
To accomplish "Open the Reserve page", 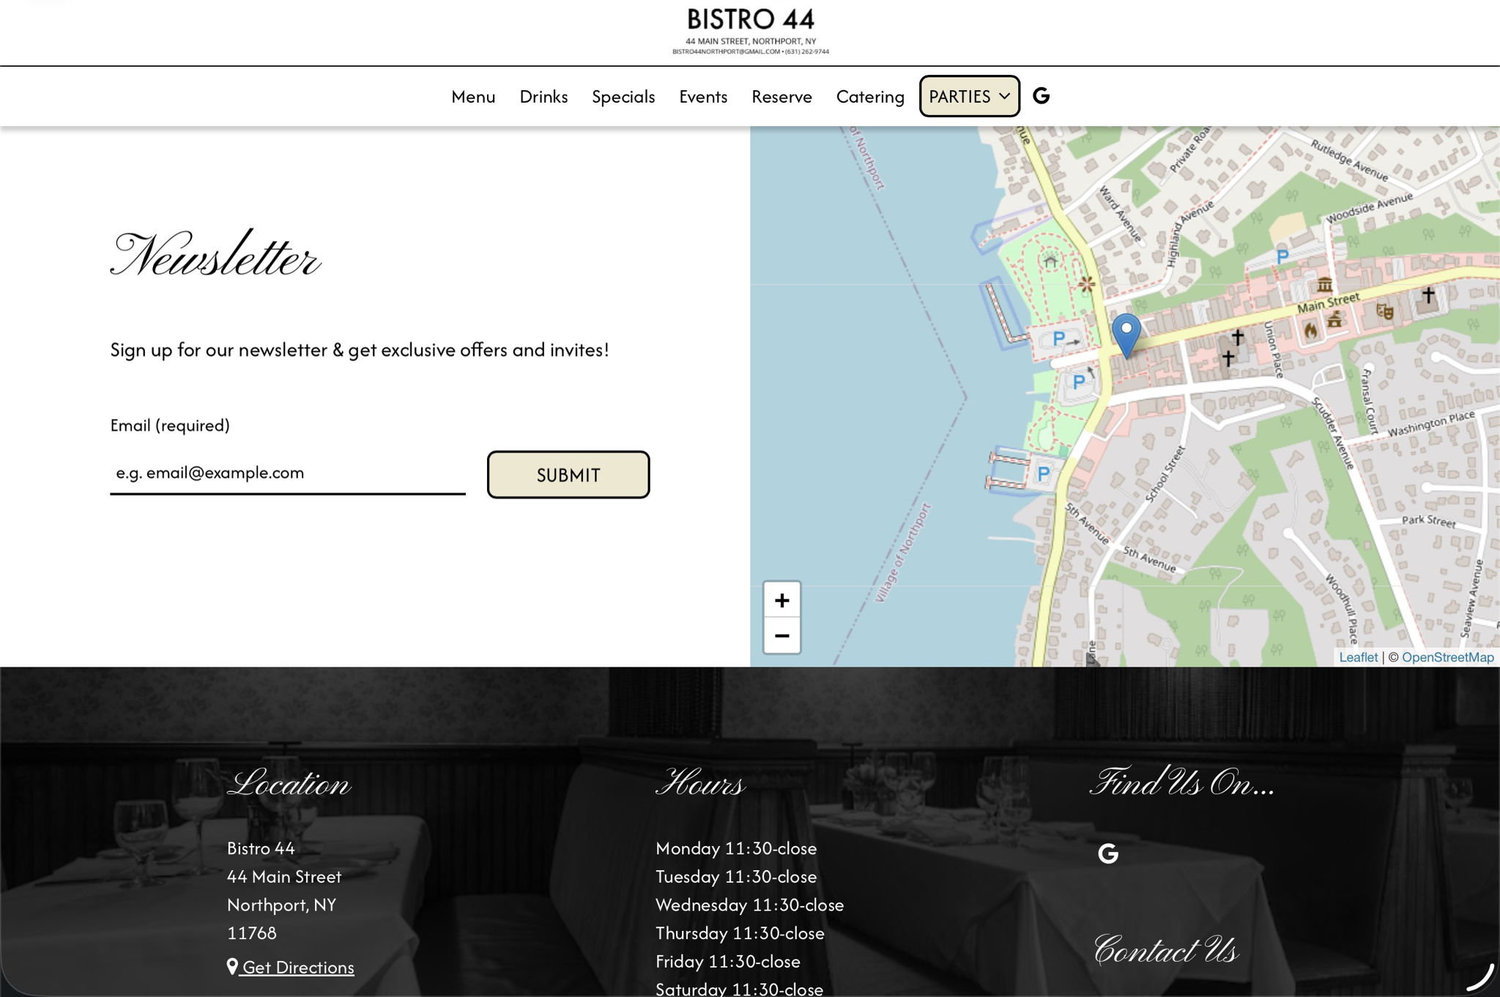I will [x=782, y=97].
